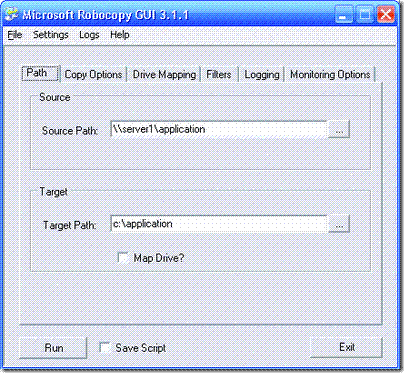Viewport: 404px width, 373px height.
Task: Switch to the Drive Mapping tab
Action: click(164, 74)
